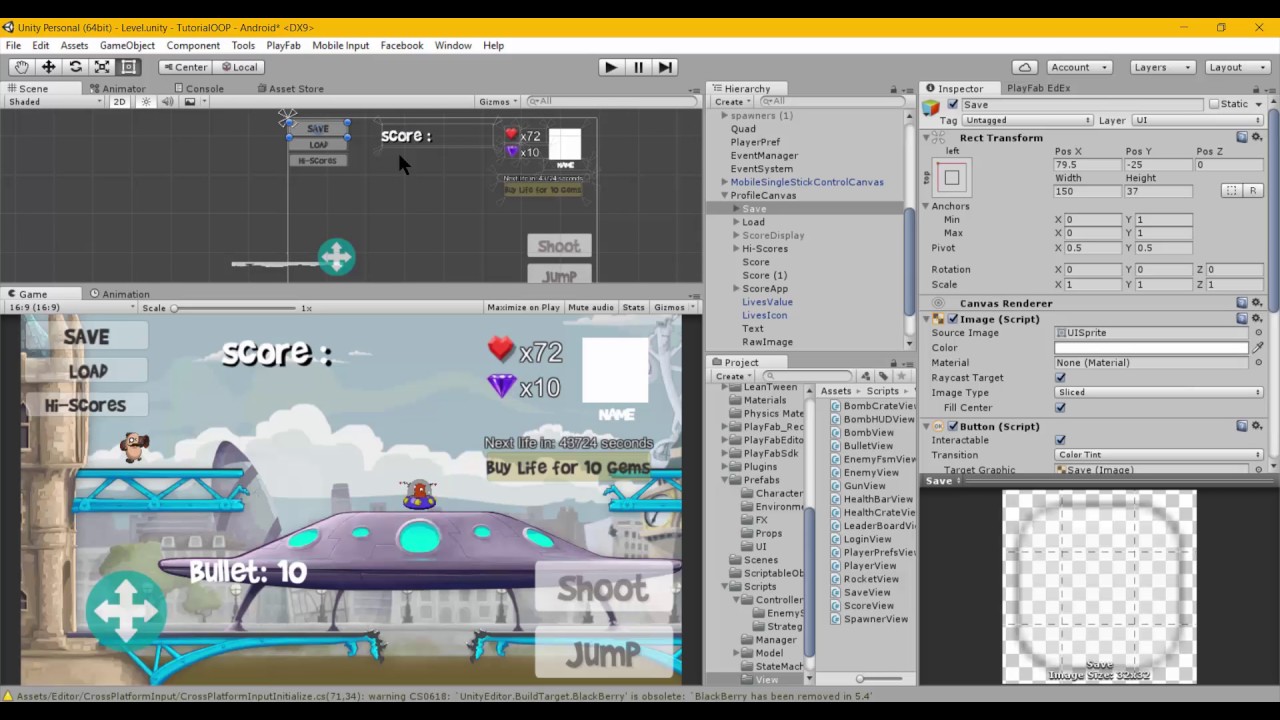
Task: Toggle Save object active checkbox
Action: pos(953,104)
